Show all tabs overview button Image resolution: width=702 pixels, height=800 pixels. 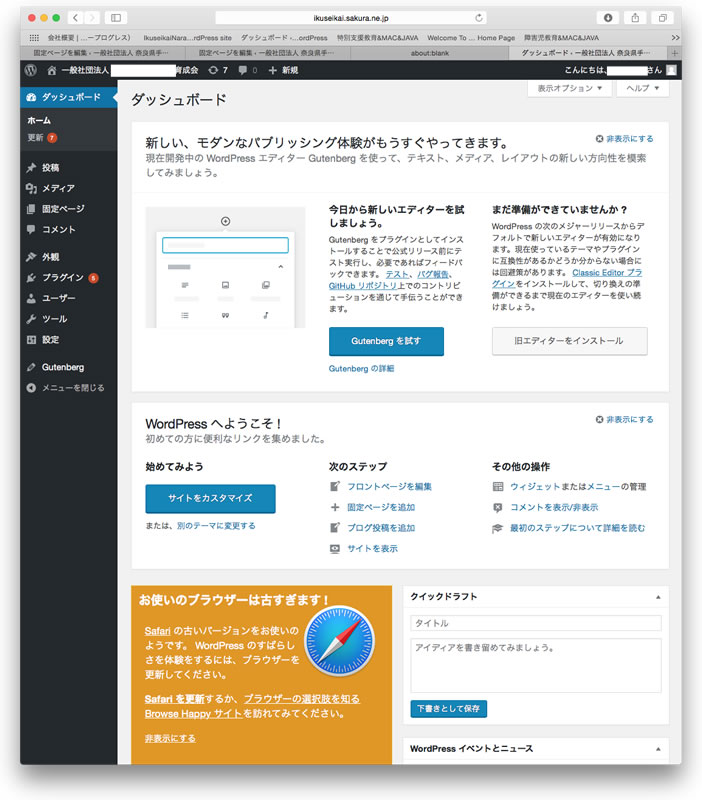(x=662, y=18)
